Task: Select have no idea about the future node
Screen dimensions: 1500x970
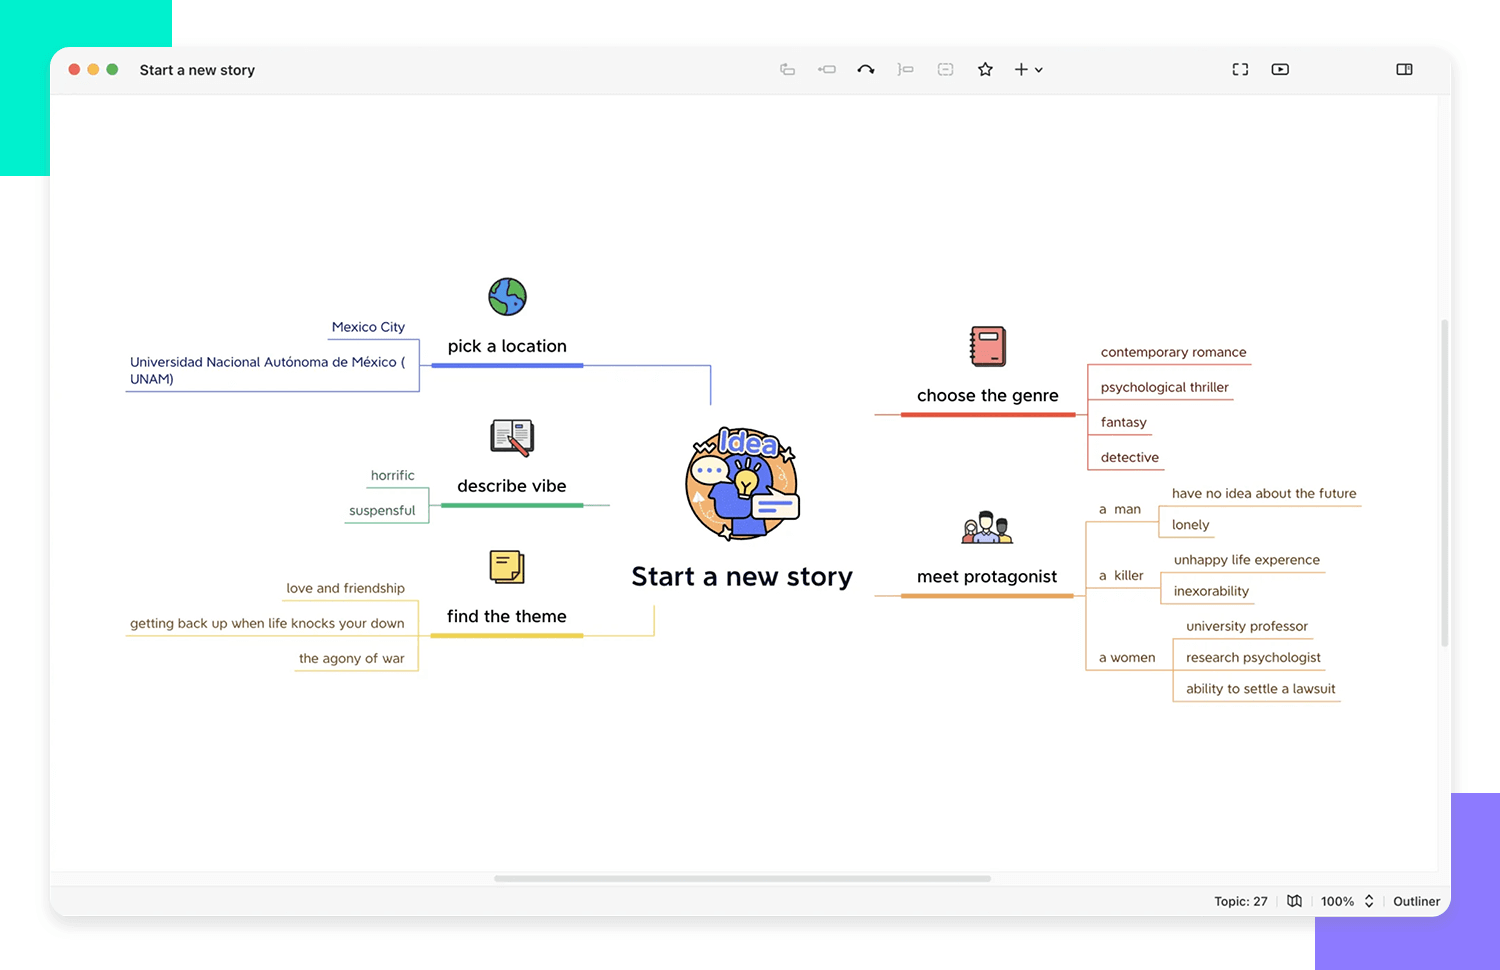Action: [x=1264, y=493]
